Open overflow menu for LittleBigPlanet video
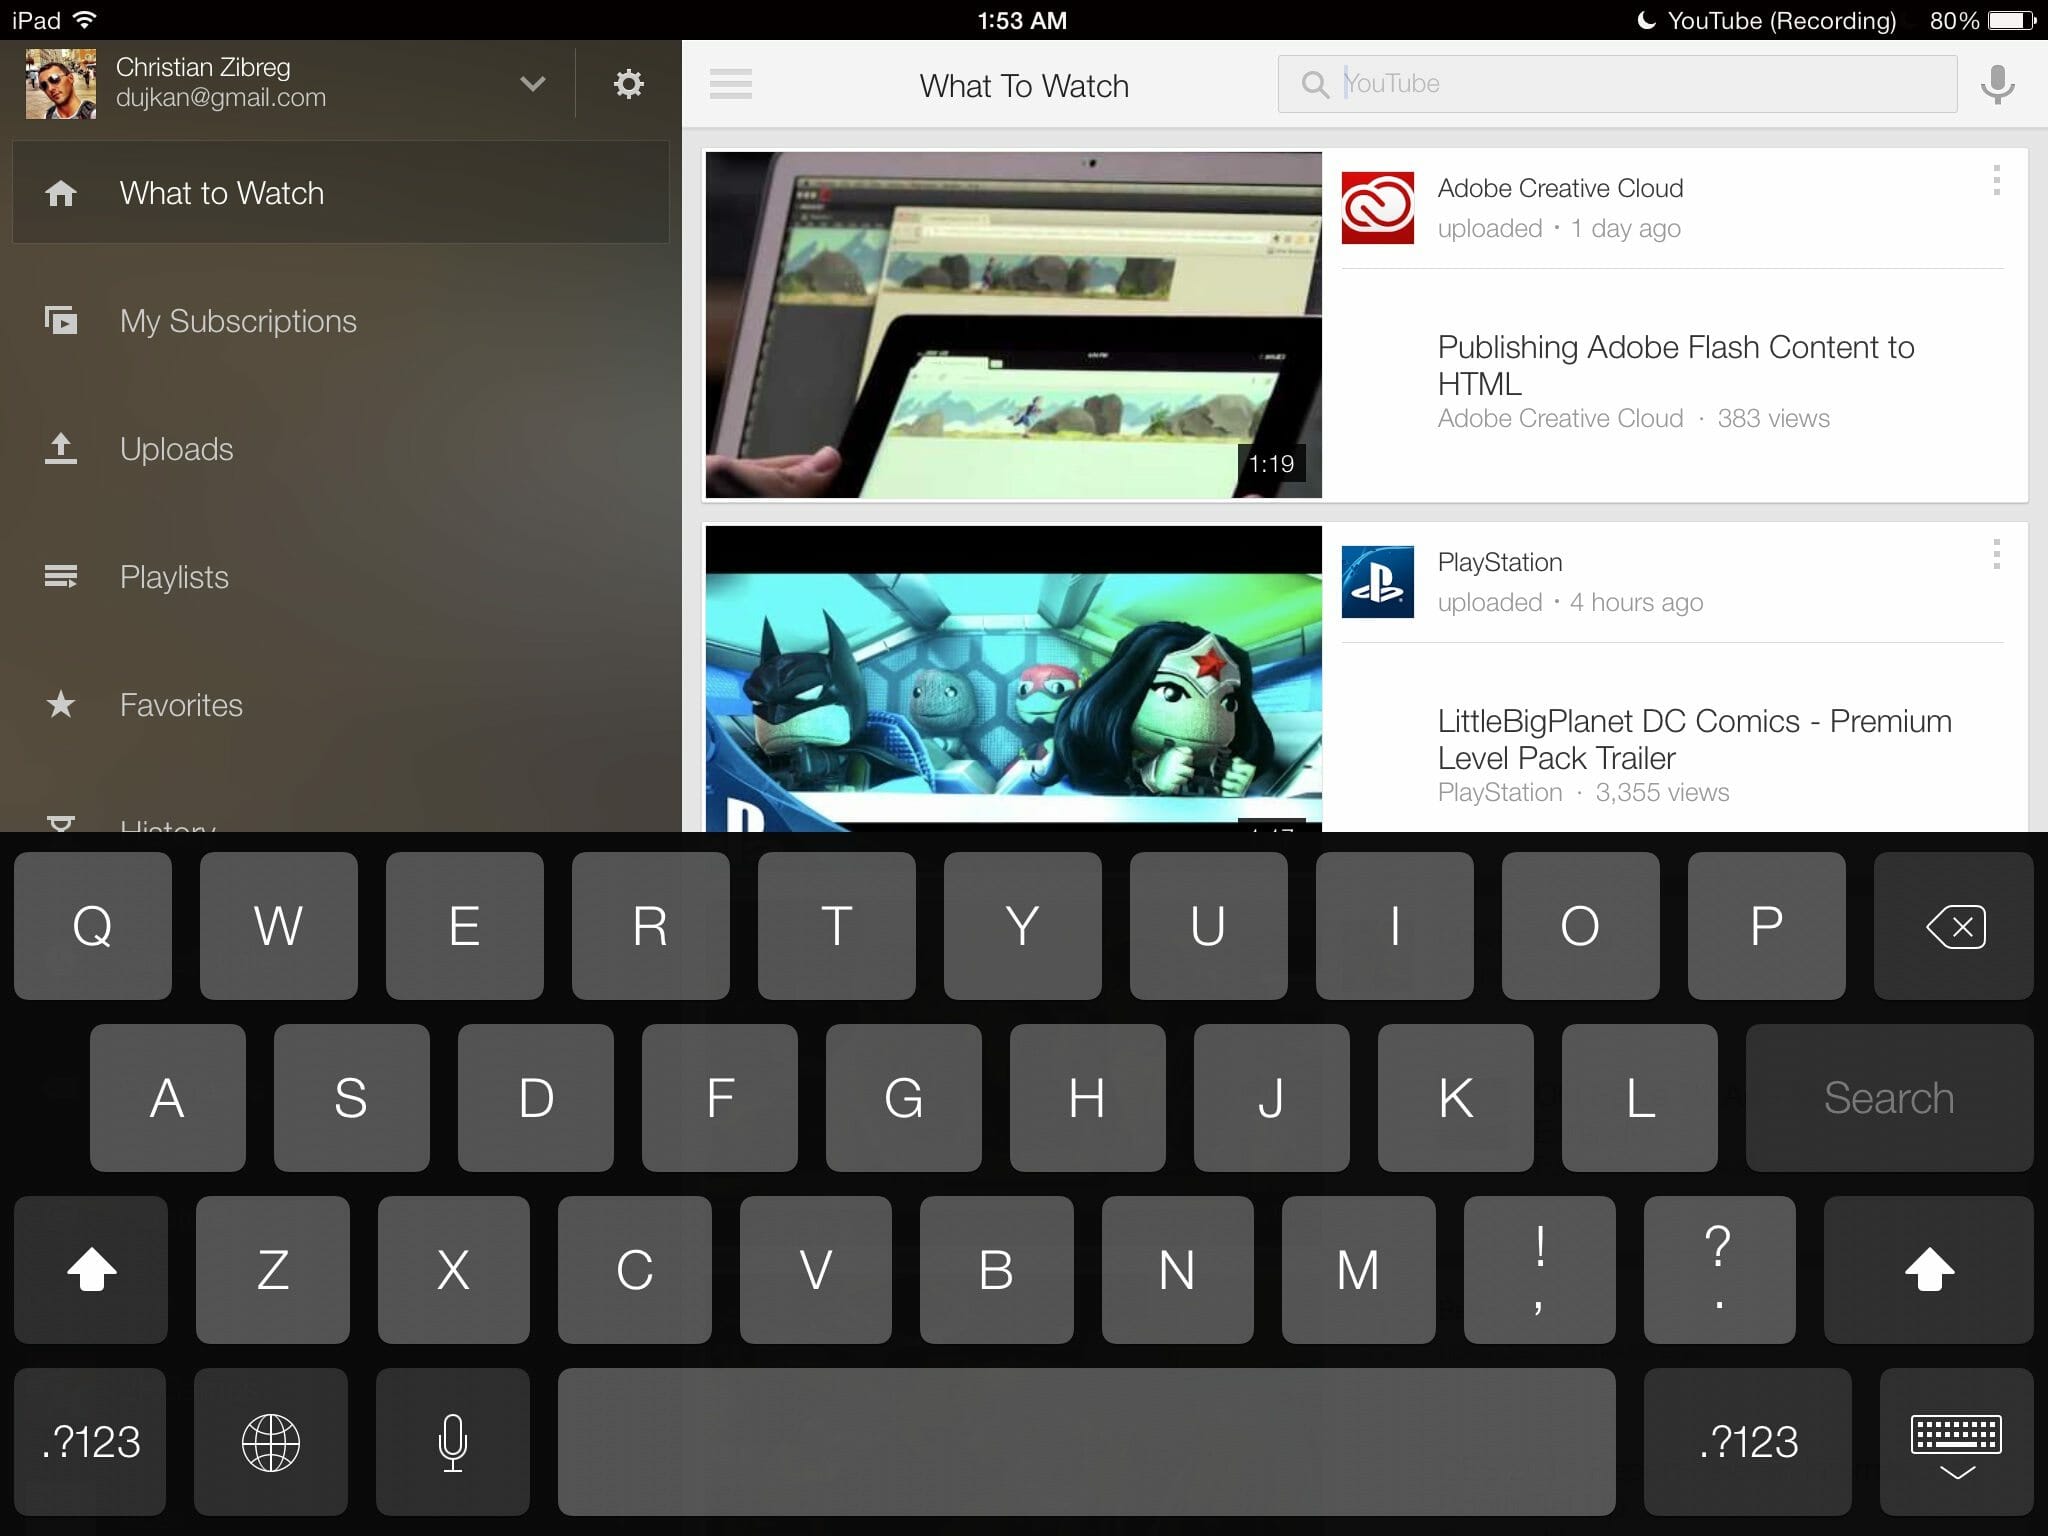Screen dimensions: 2048x1536 (x=1996, y=555)
